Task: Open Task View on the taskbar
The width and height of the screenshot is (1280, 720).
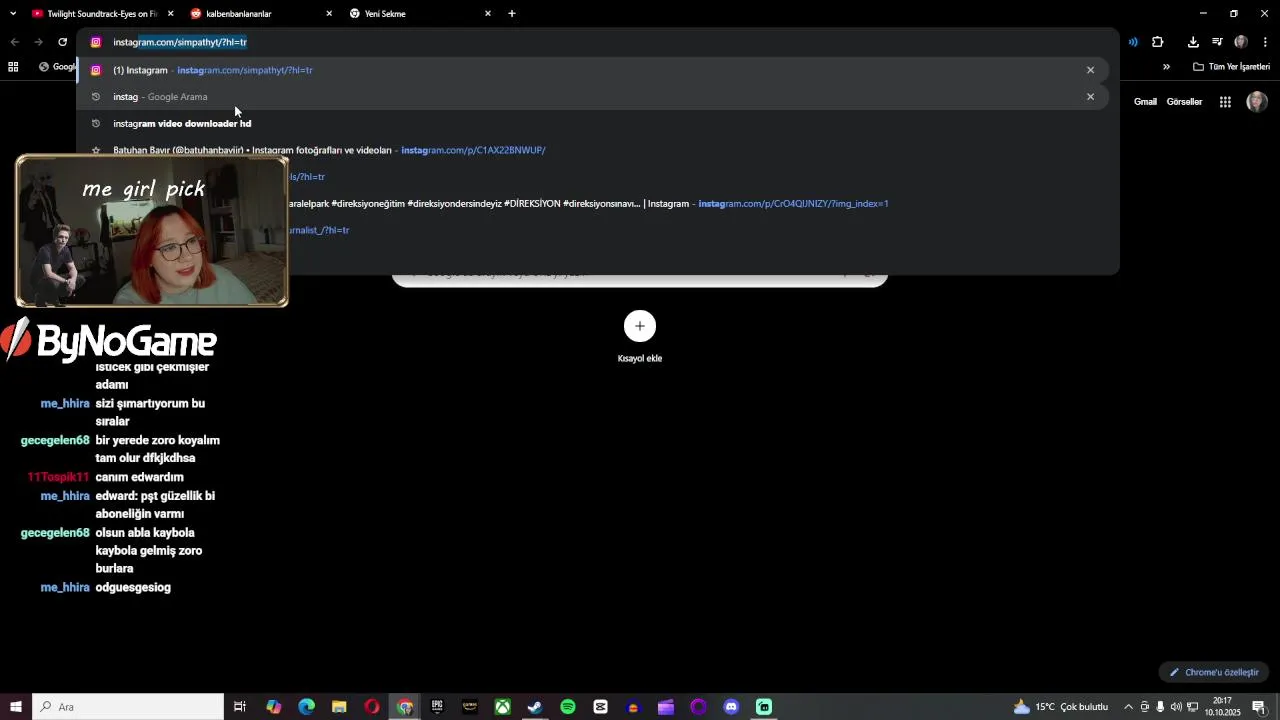Action: pos(240,707)
